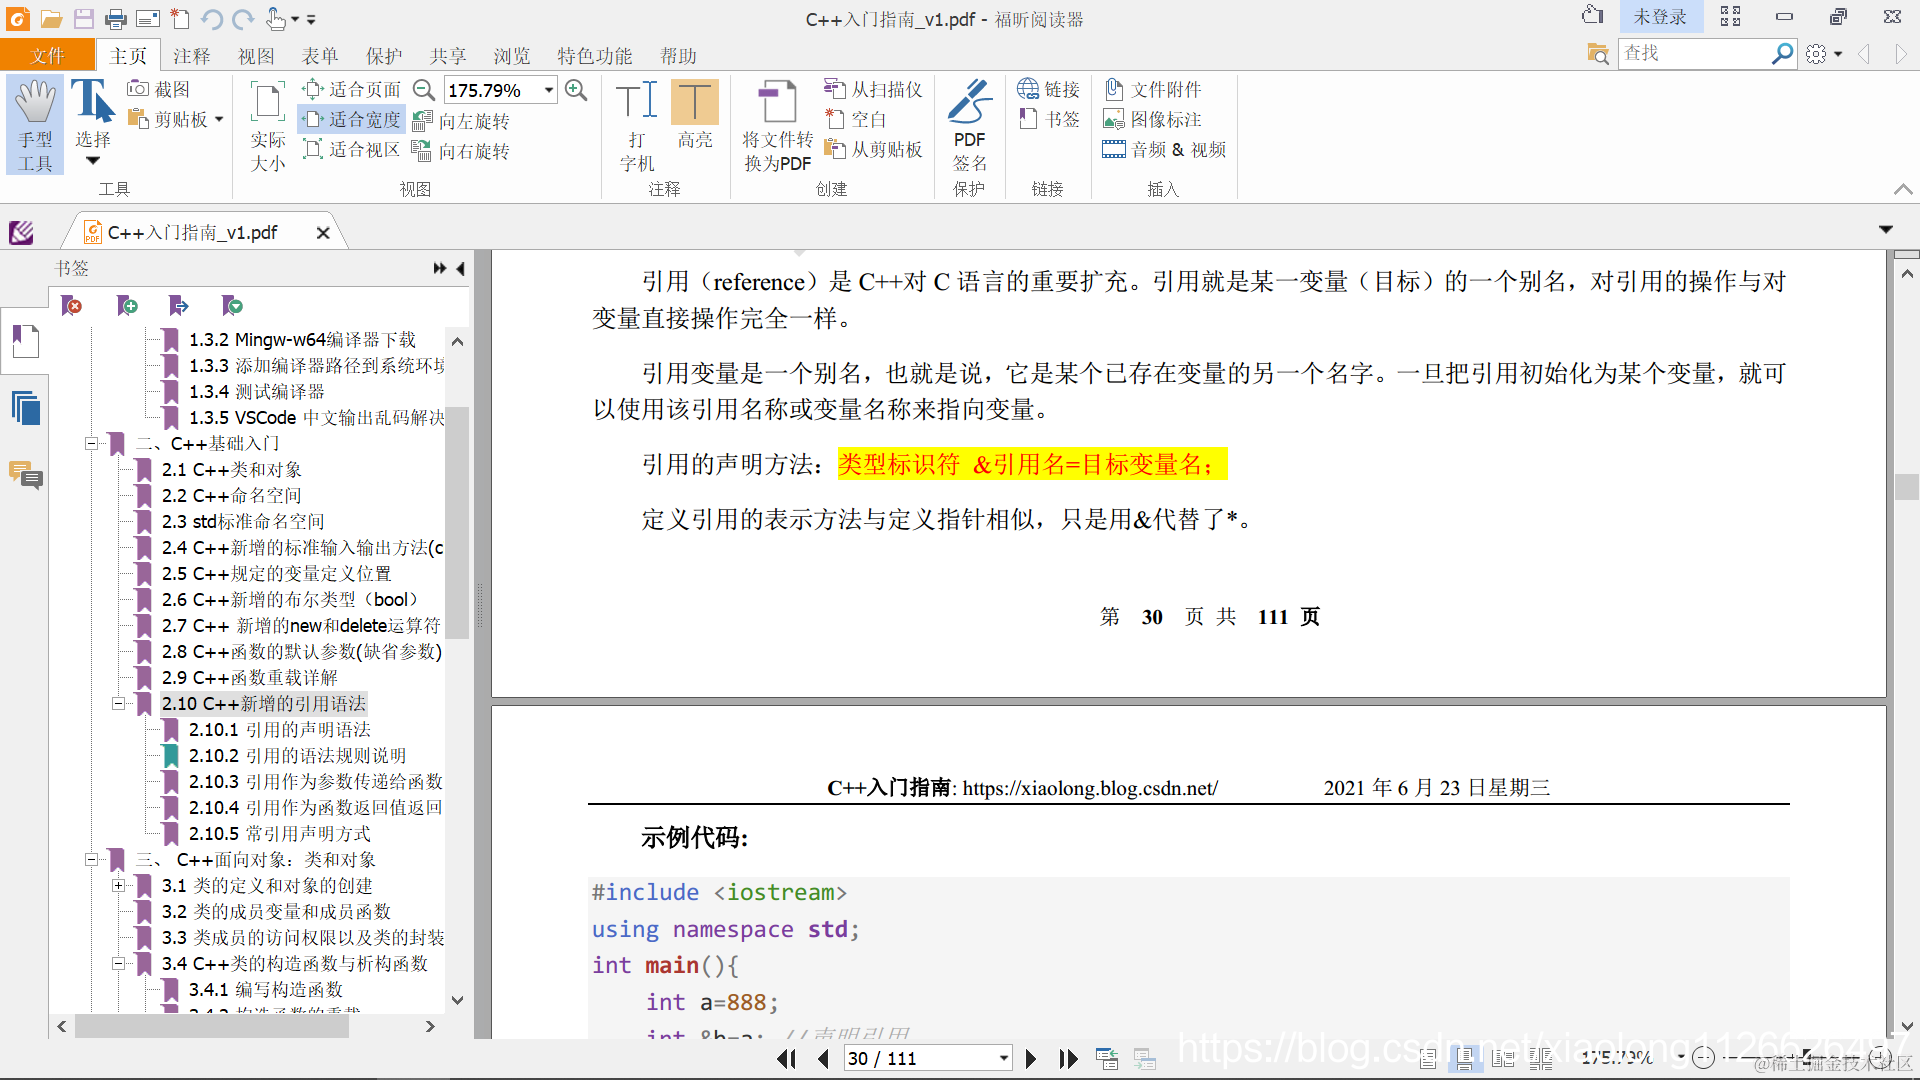1920x1080 pixels.
Task: Click the 未登录 sign-in button
Action: 1659,17
